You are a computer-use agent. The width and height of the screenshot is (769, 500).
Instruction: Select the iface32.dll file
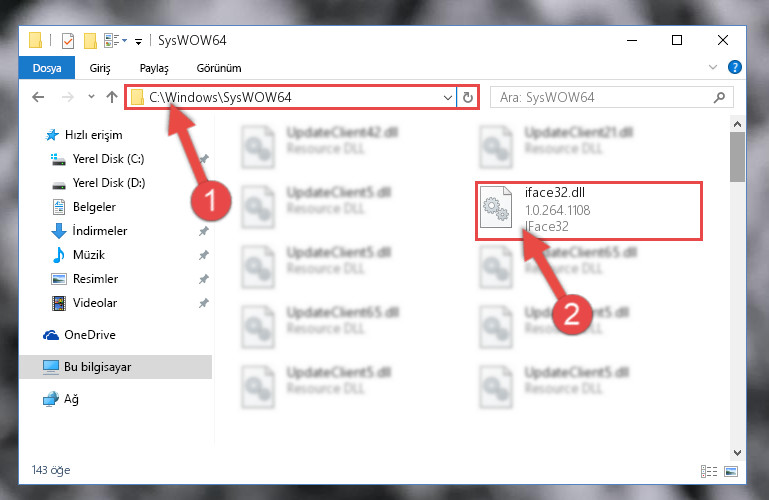(x=589, y=210)
